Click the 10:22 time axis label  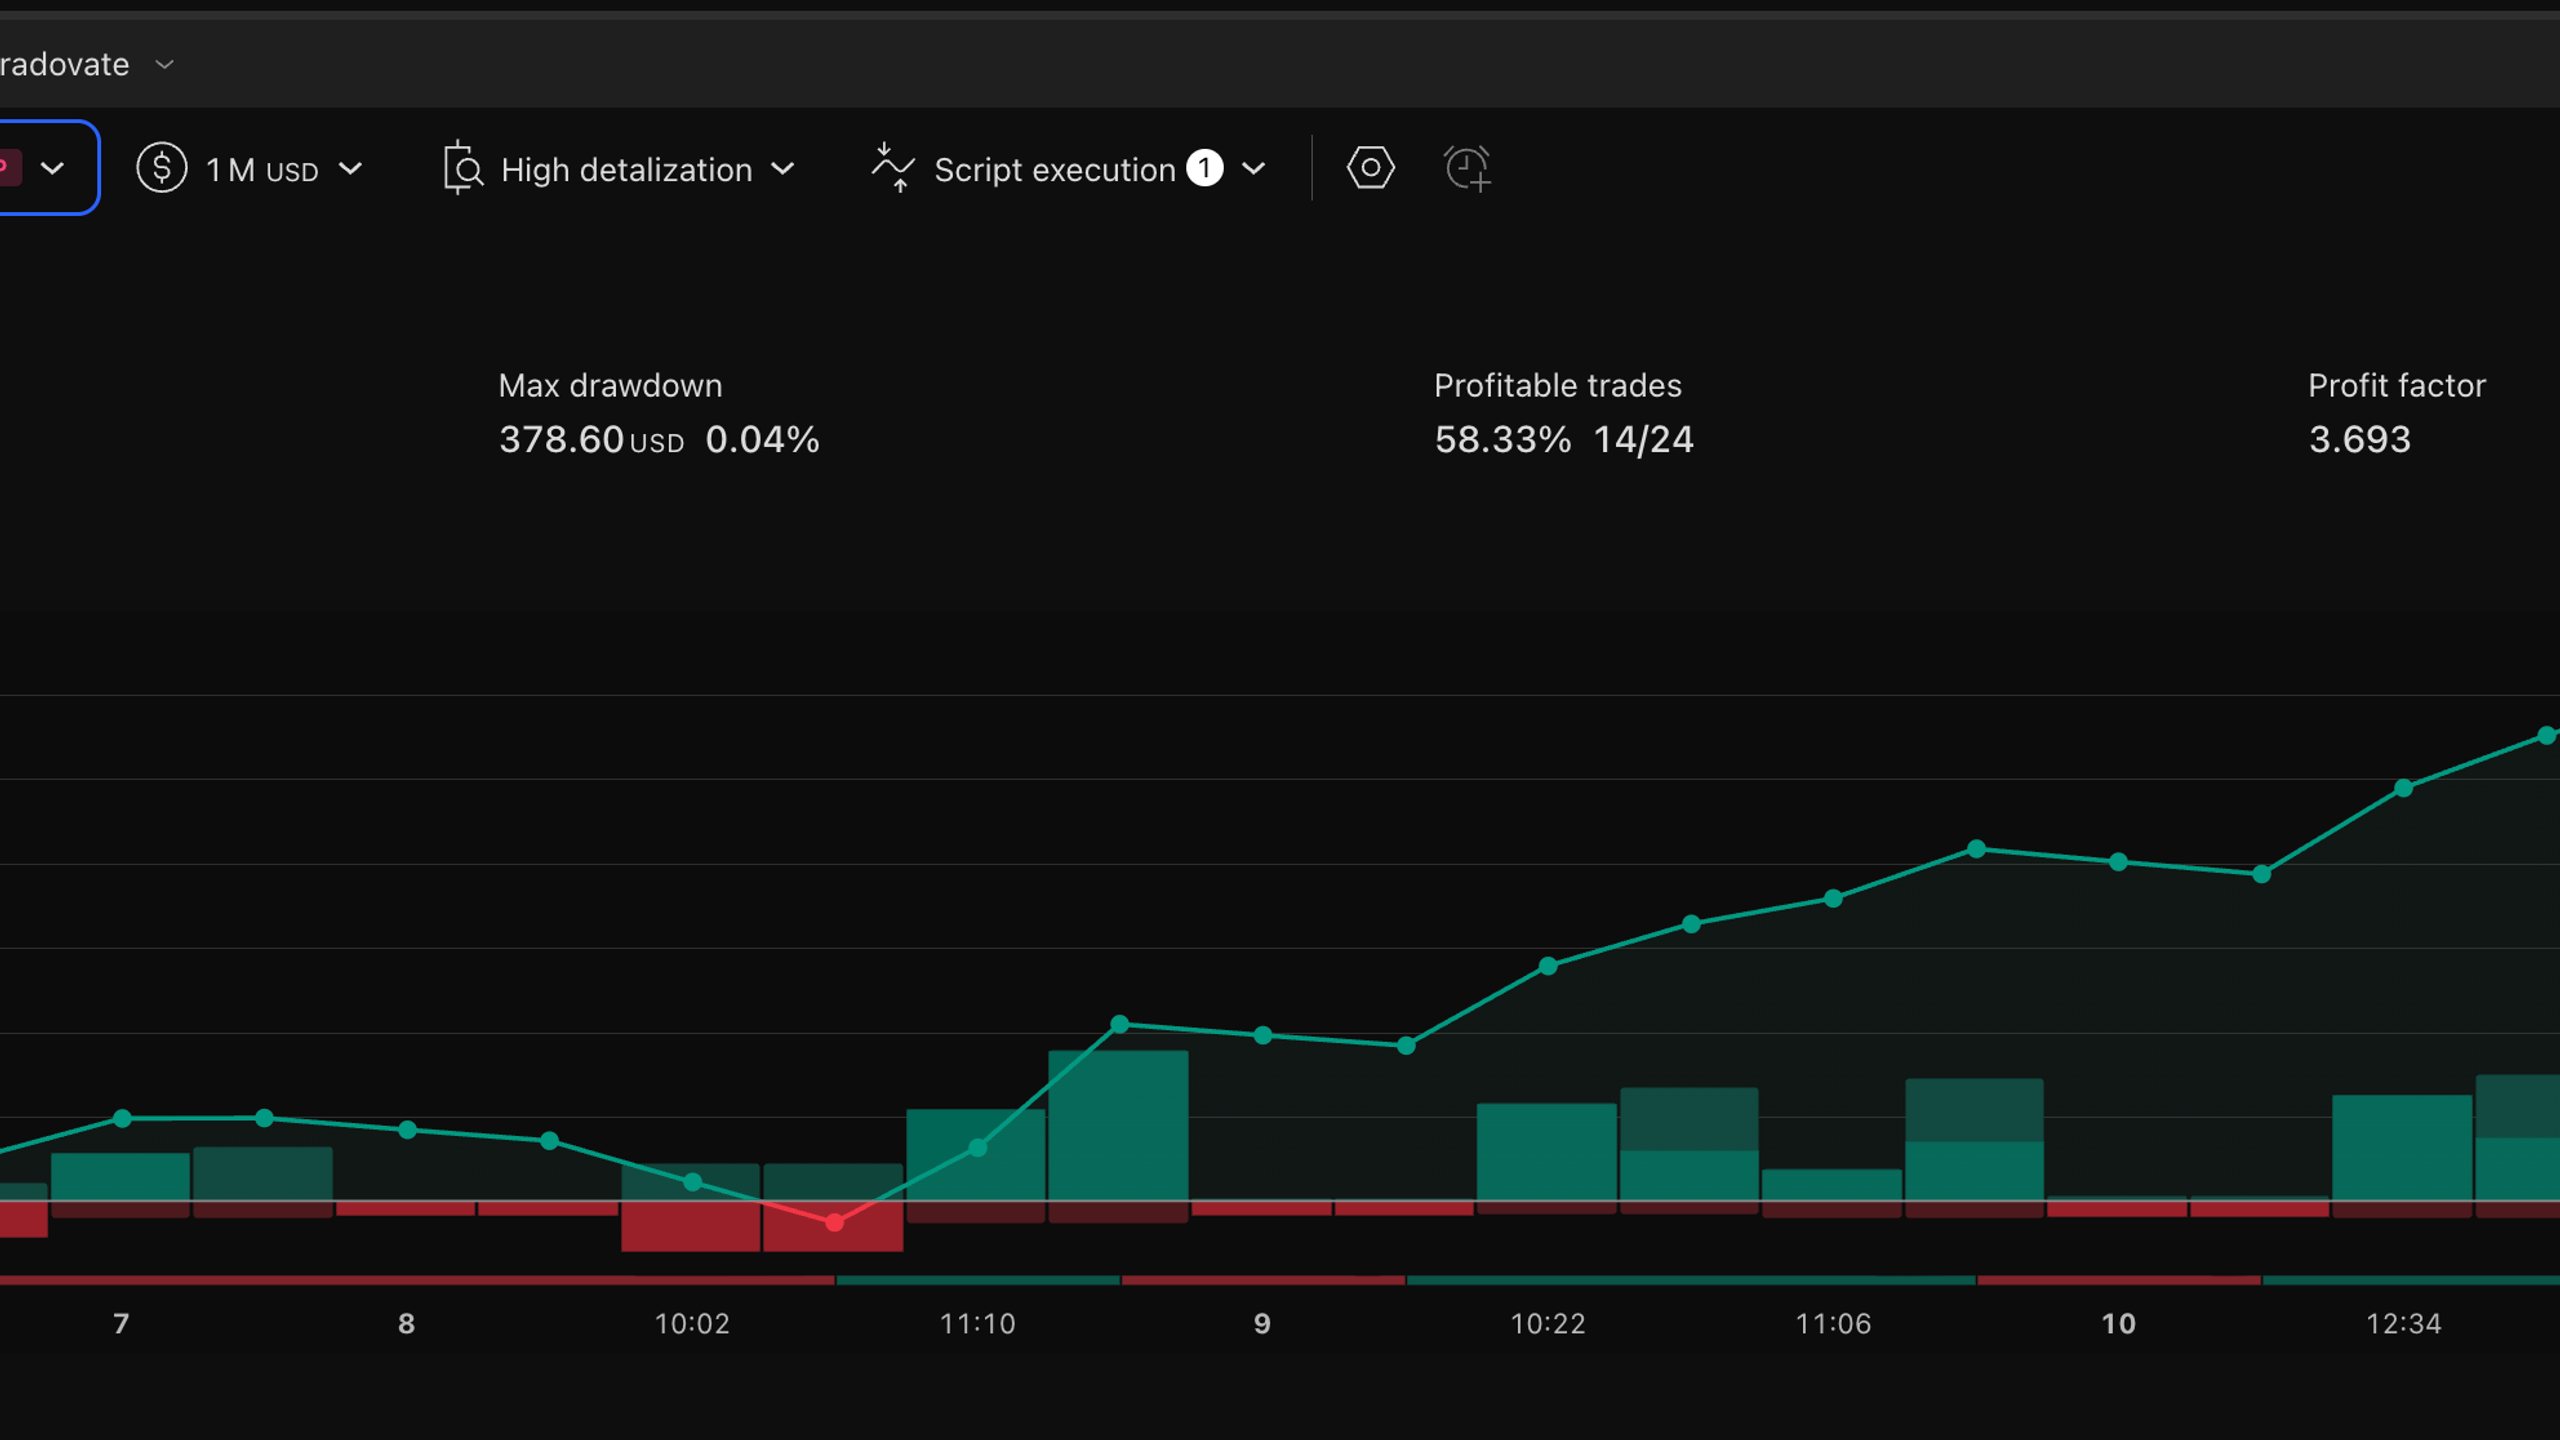pyautogui.click(x=1547, y=1324)
